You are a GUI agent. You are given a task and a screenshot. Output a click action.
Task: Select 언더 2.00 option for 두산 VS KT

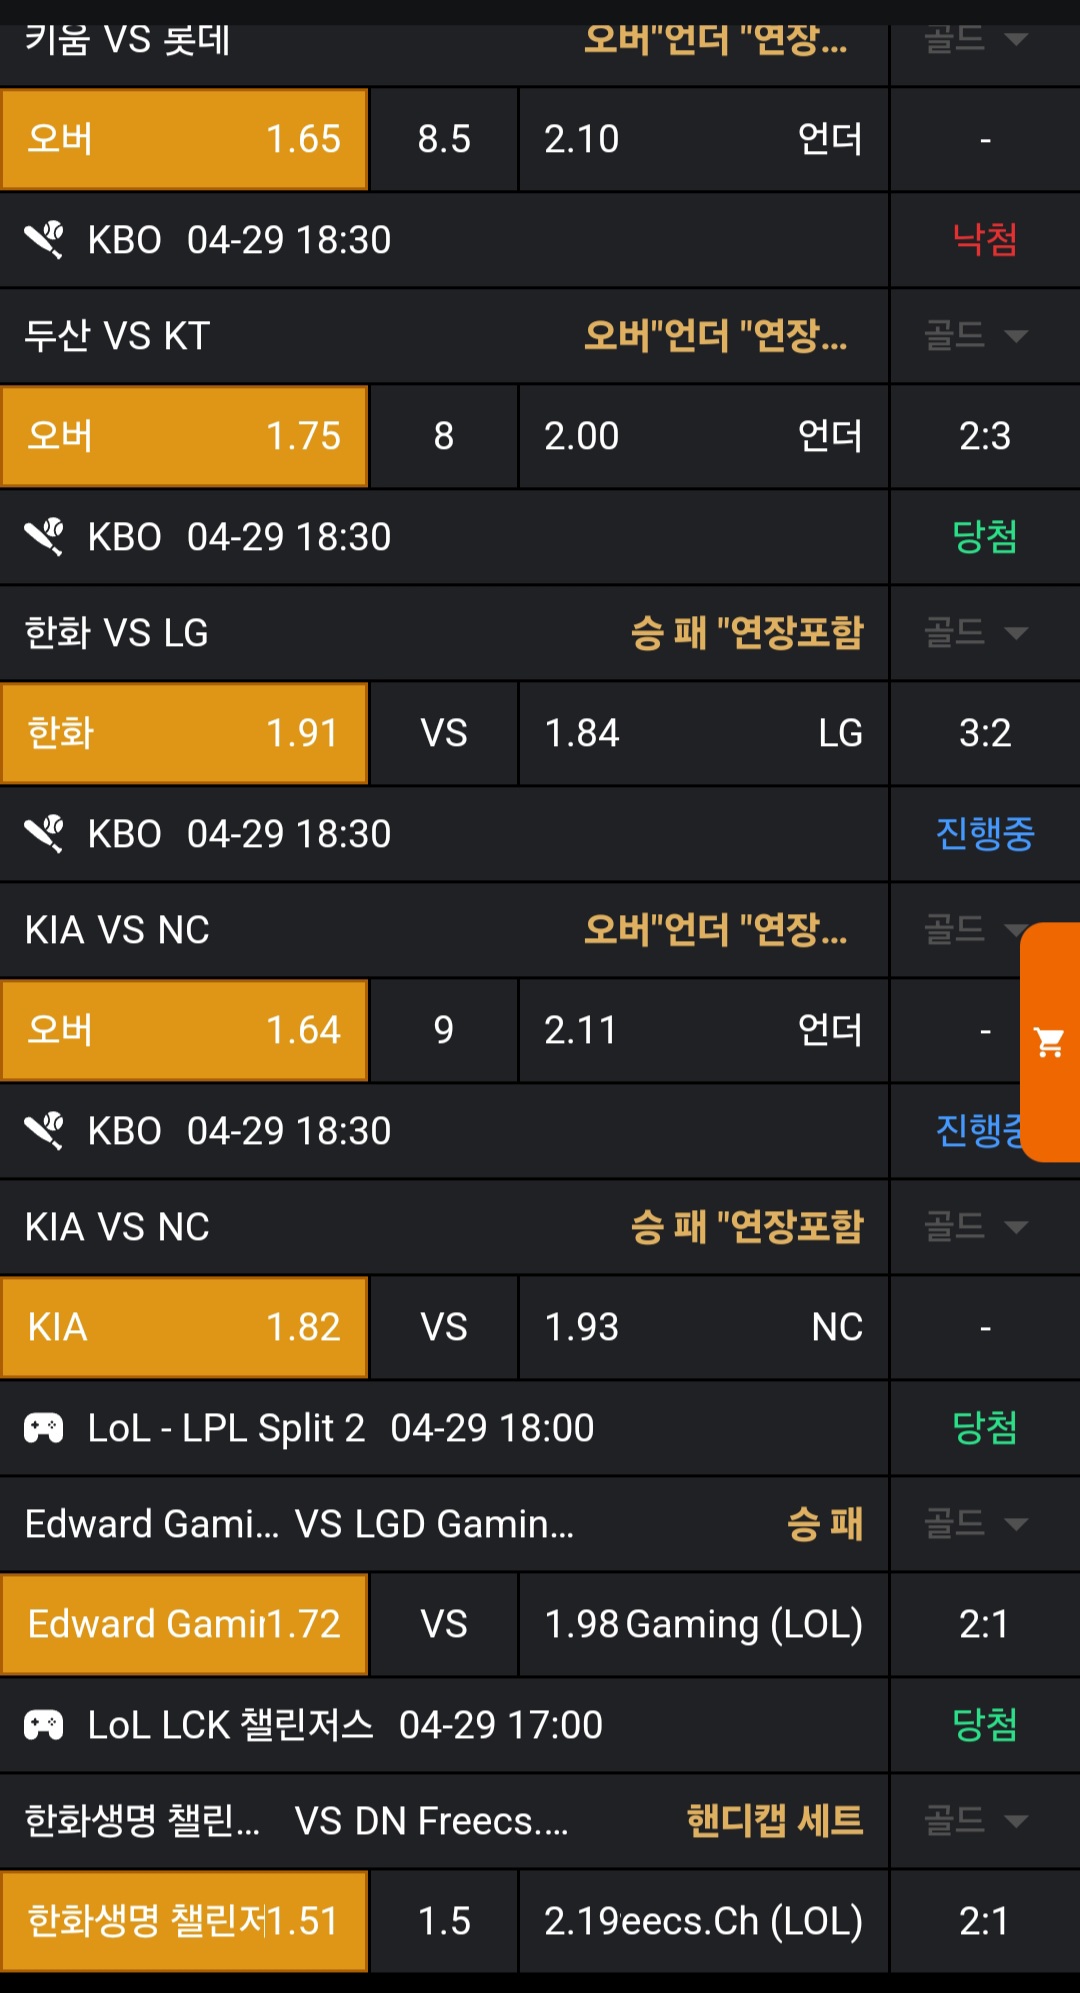[703, 436]
